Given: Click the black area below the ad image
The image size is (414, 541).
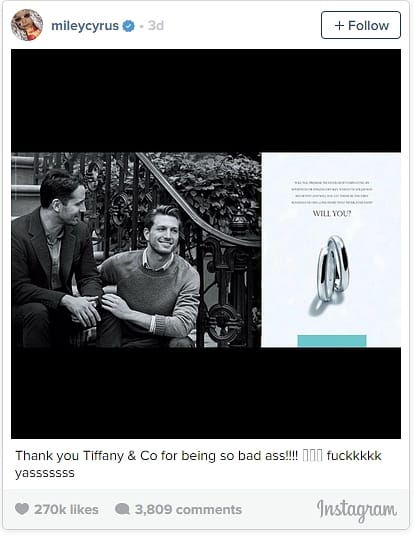Looking at the screenshot, I should point(206,393).
